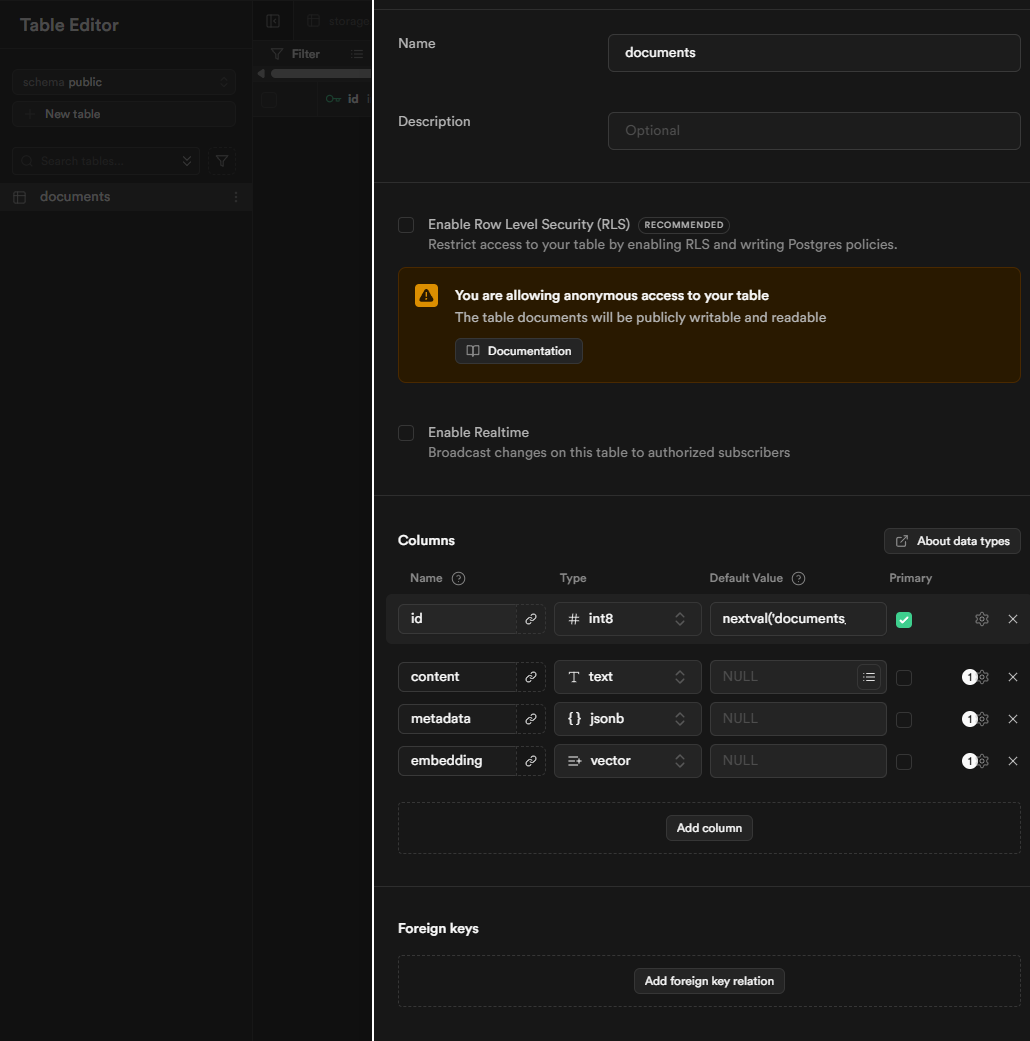Click the link icon beside id column

[531, 619]
